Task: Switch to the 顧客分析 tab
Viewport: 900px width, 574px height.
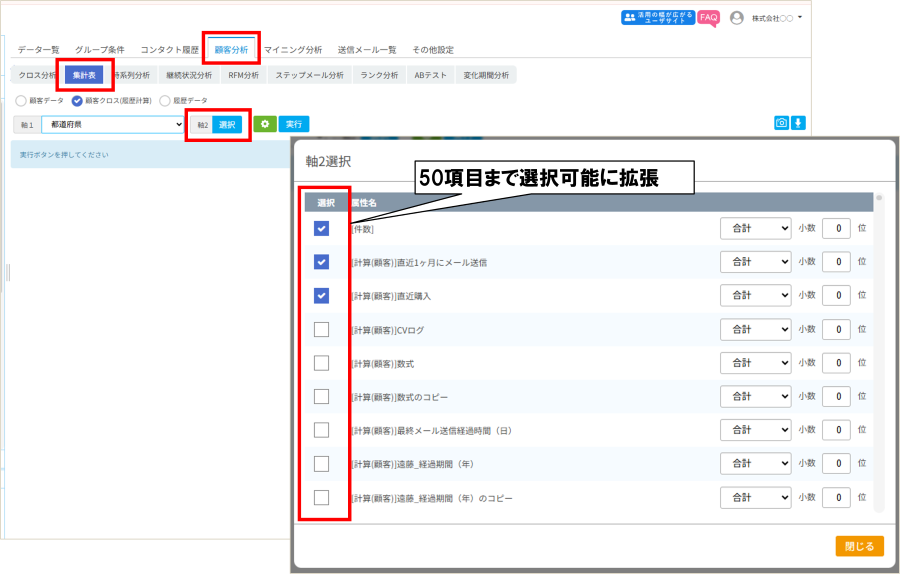Action: click(x=231, y=50)
